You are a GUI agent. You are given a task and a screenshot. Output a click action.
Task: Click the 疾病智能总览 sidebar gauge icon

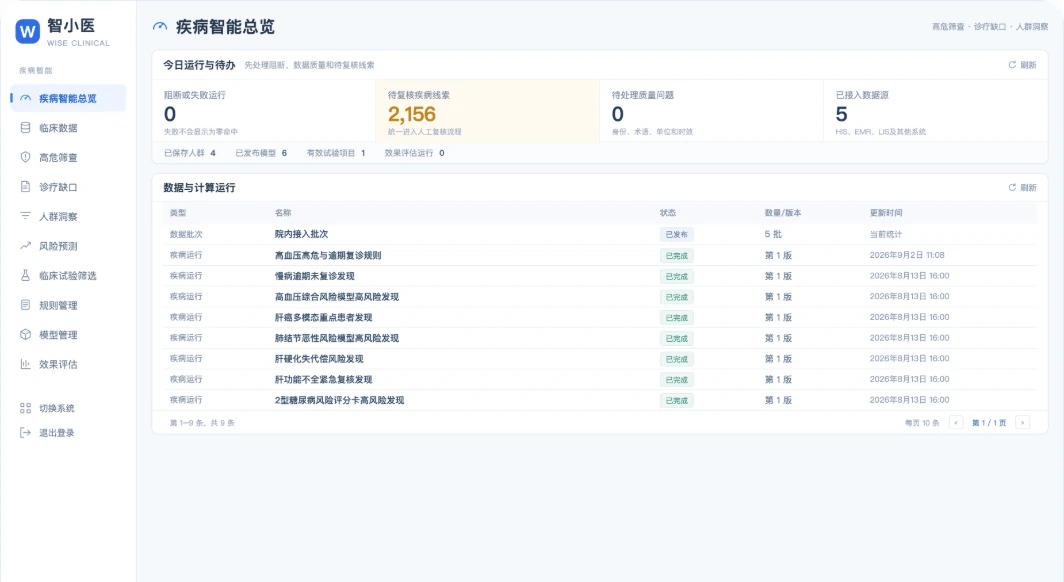(x=25, y=98)
